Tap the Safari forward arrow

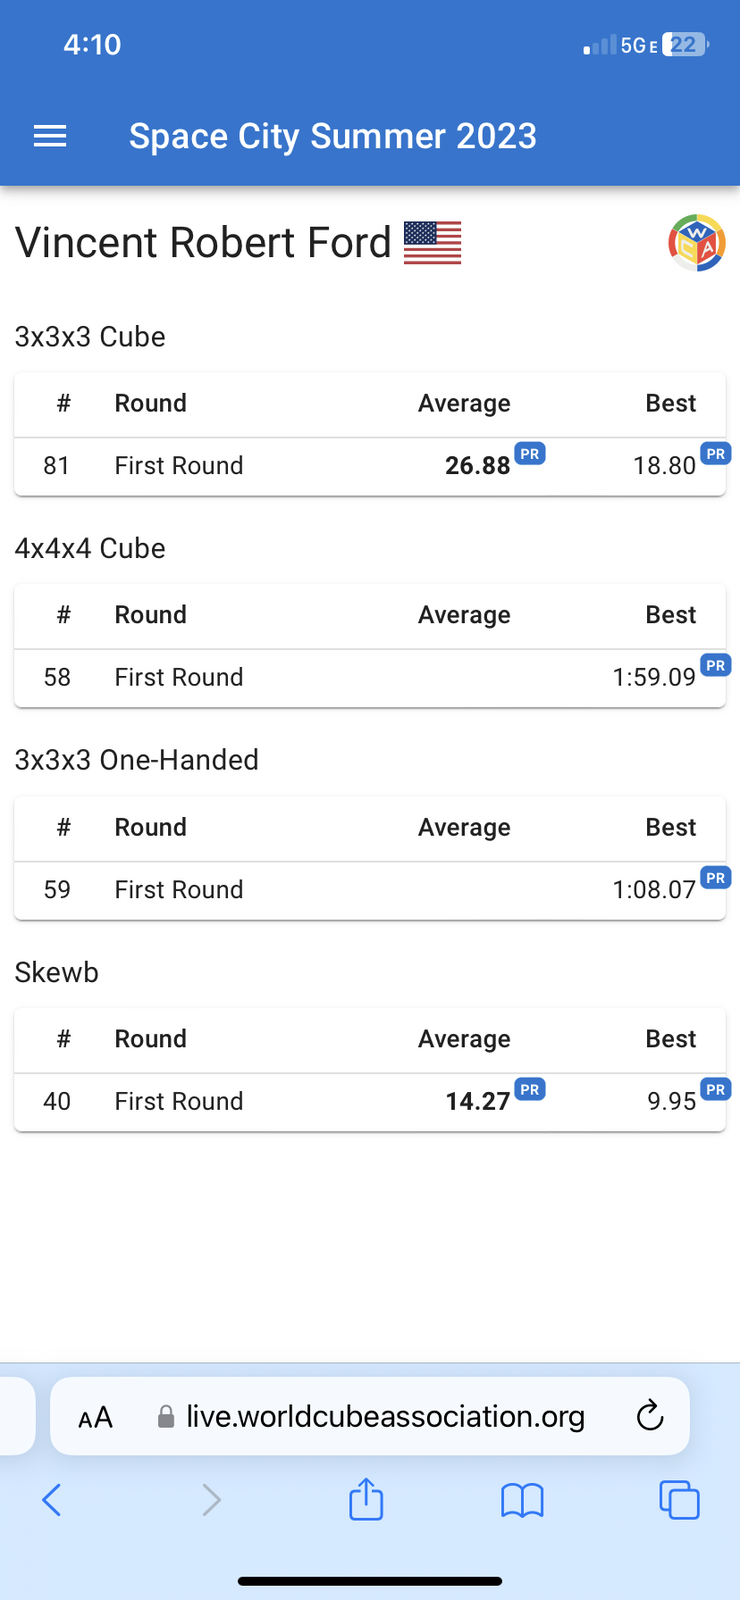click(211, 1500)
